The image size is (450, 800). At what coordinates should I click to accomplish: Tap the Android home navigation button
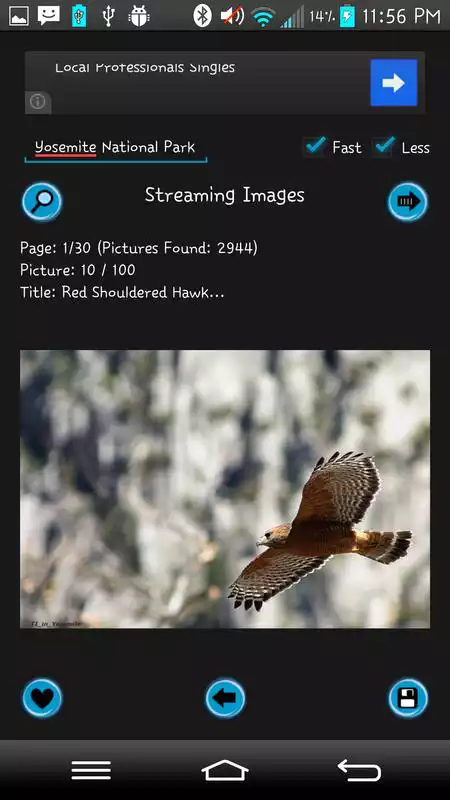pyautogui.click(x=225, y=770)
